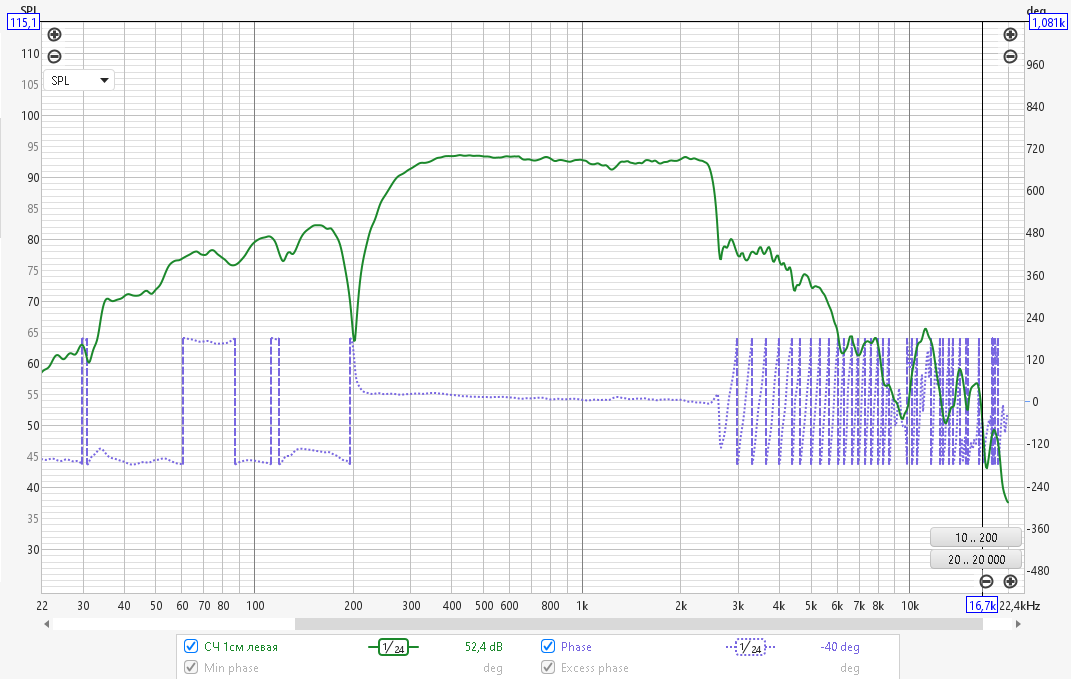Uncheck the СЧ 1см левая trace checkbox
The width and height of the screenshot is (1071, 679).
pos(191,646)
